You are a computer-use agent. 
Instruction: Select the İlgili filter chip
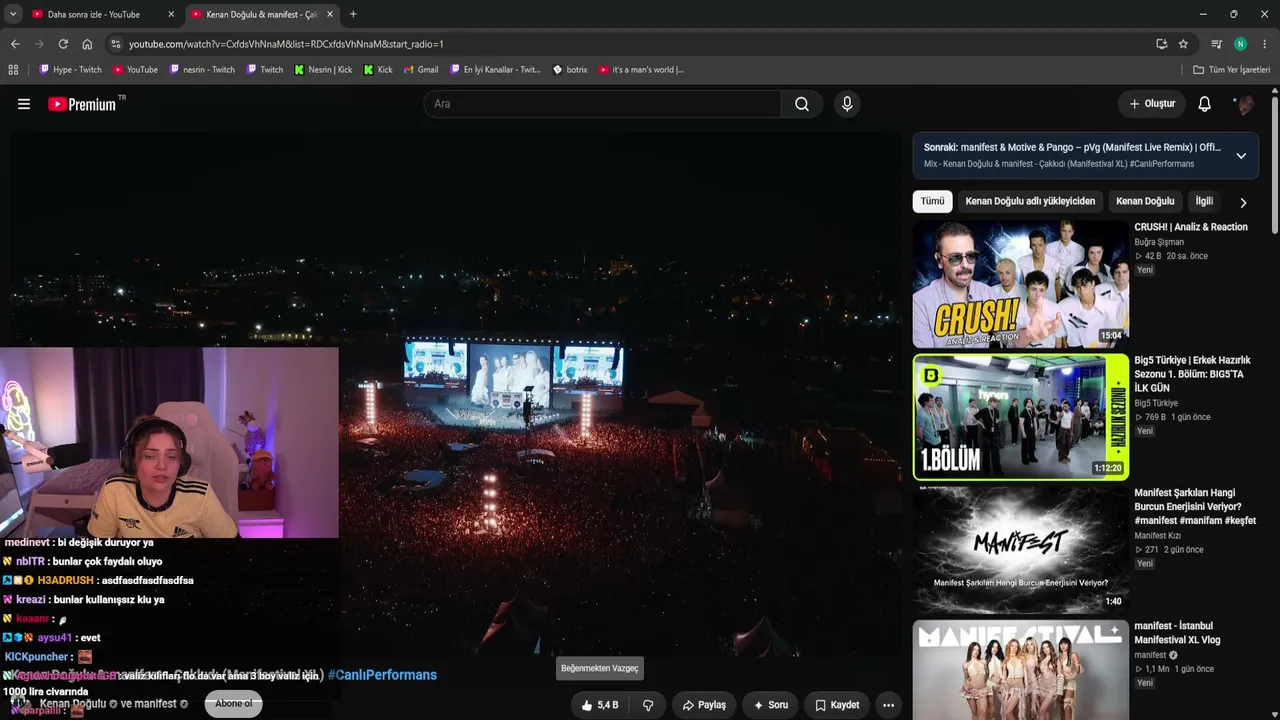(1204, 201)
